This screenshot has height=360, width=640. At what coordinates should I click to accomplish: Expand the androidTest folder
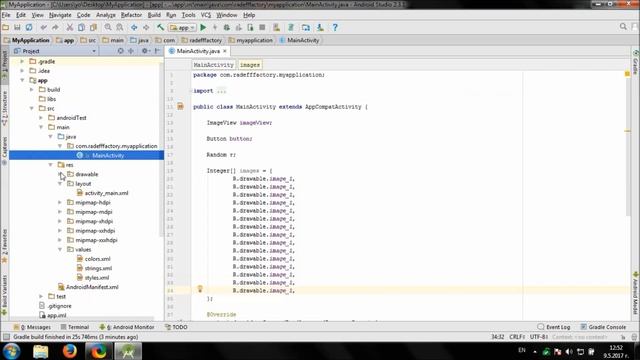point(41,118)
